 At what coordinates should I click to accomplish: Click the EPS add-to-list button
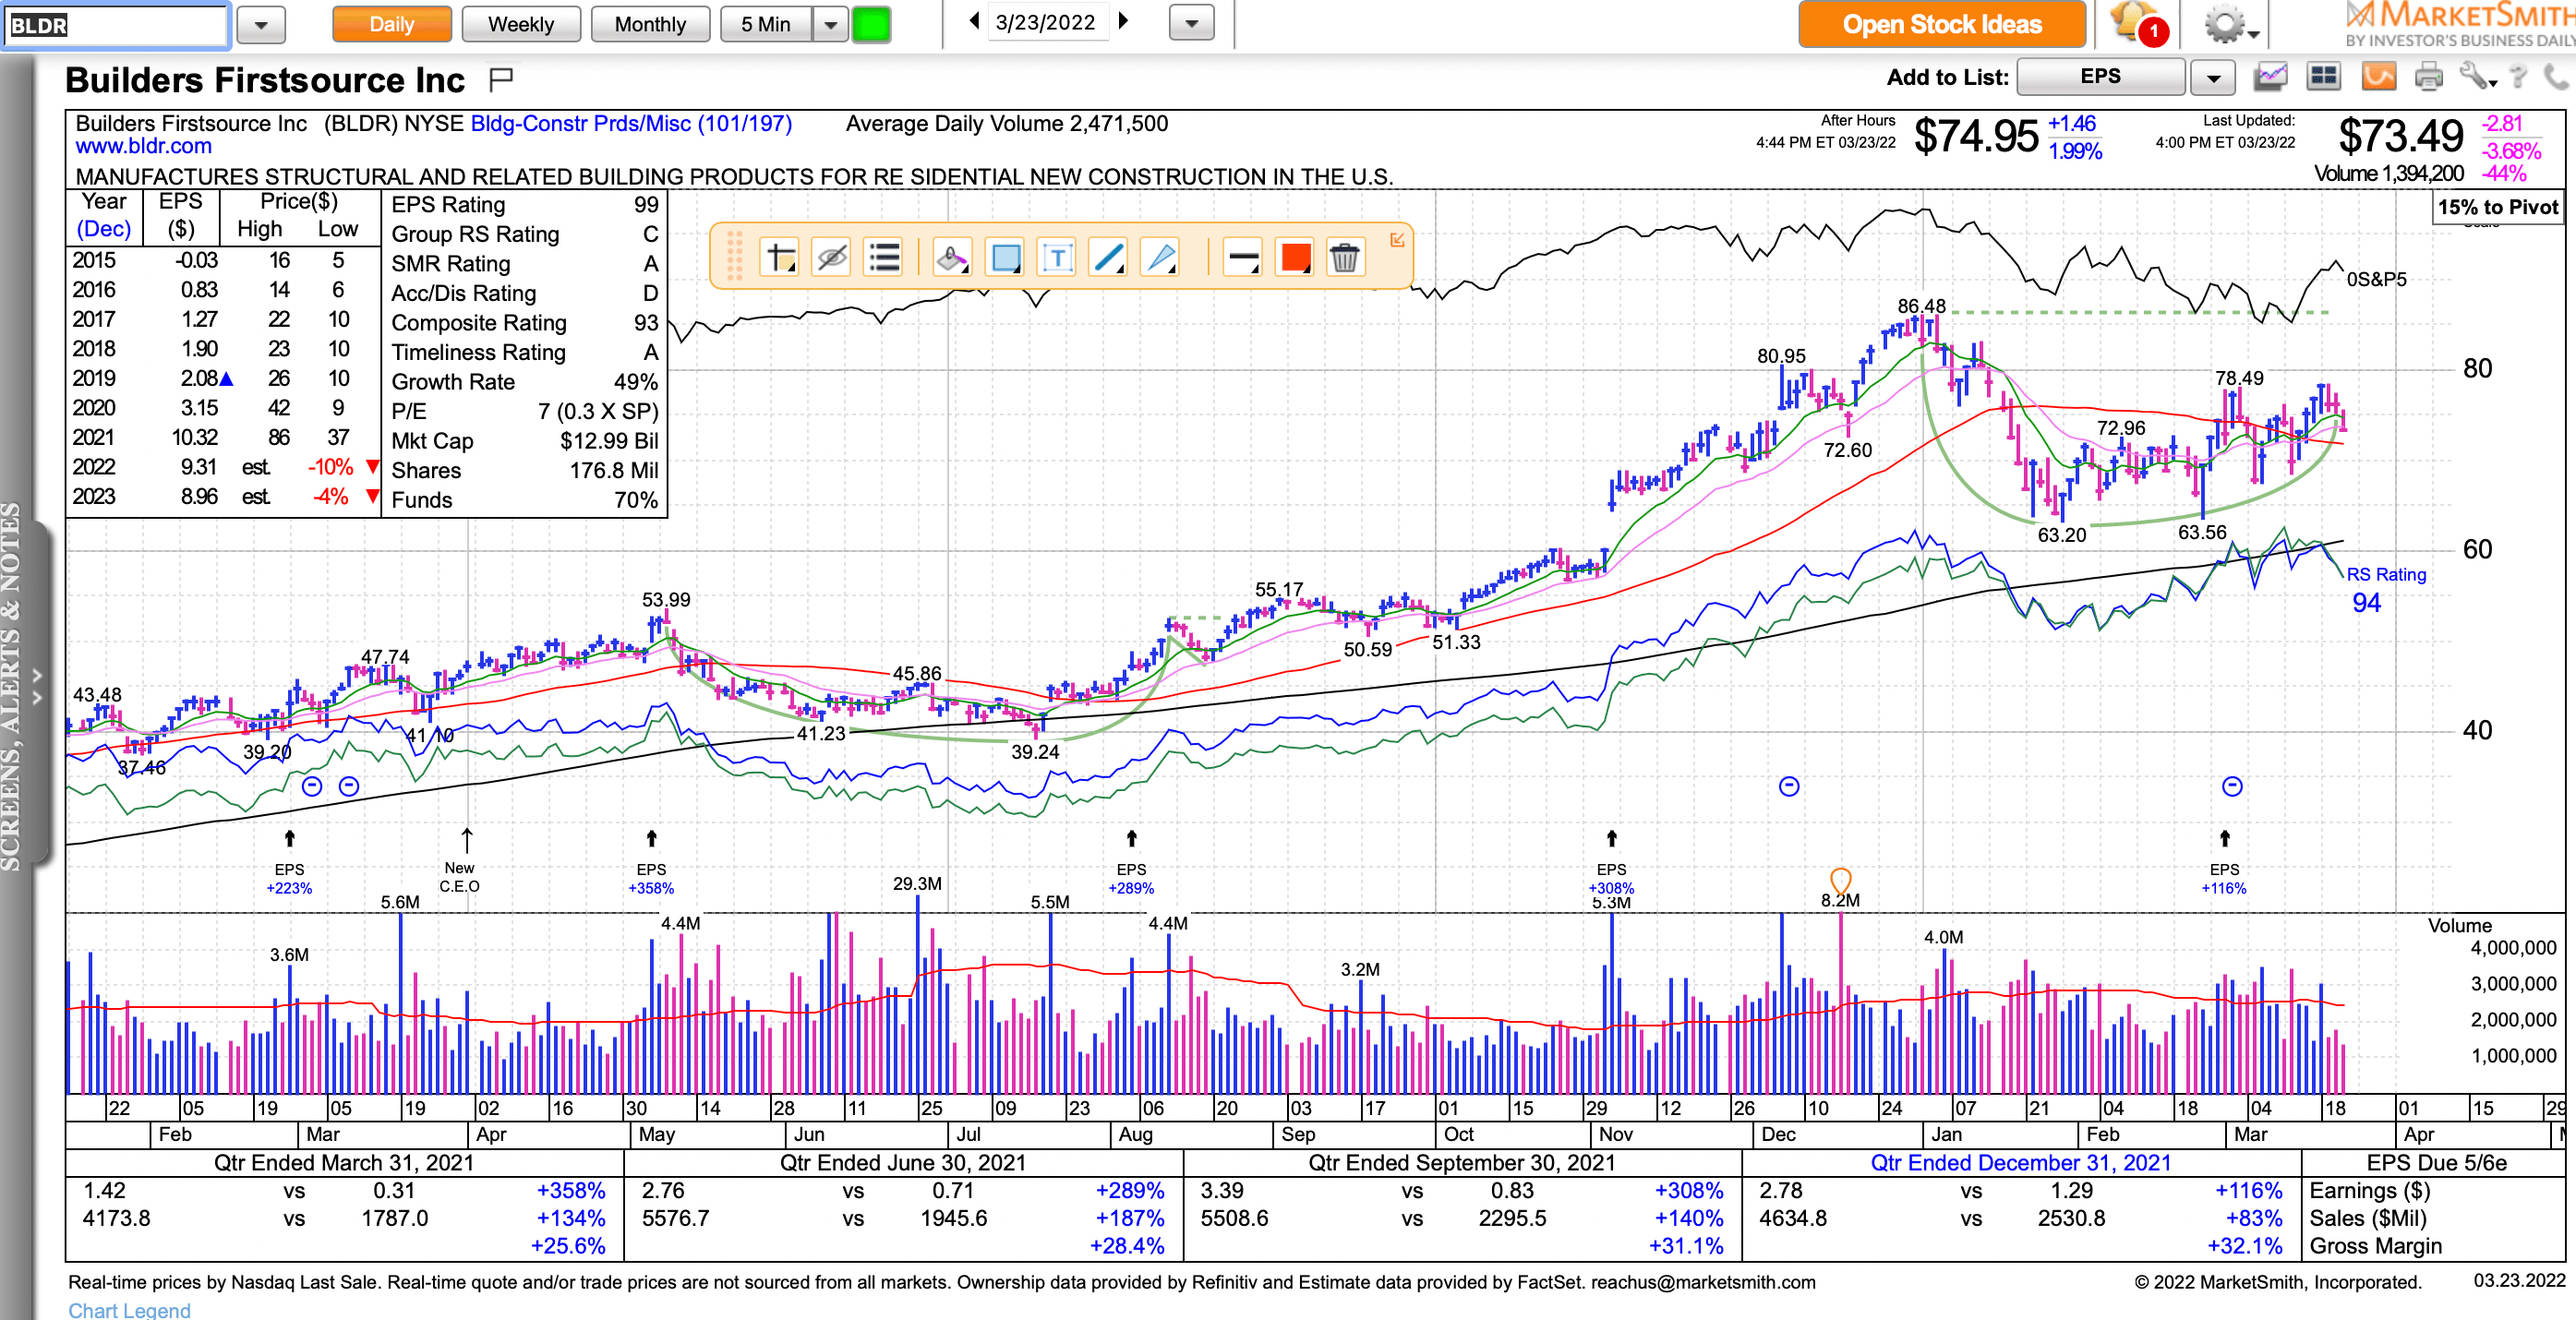click(2100, 76)
